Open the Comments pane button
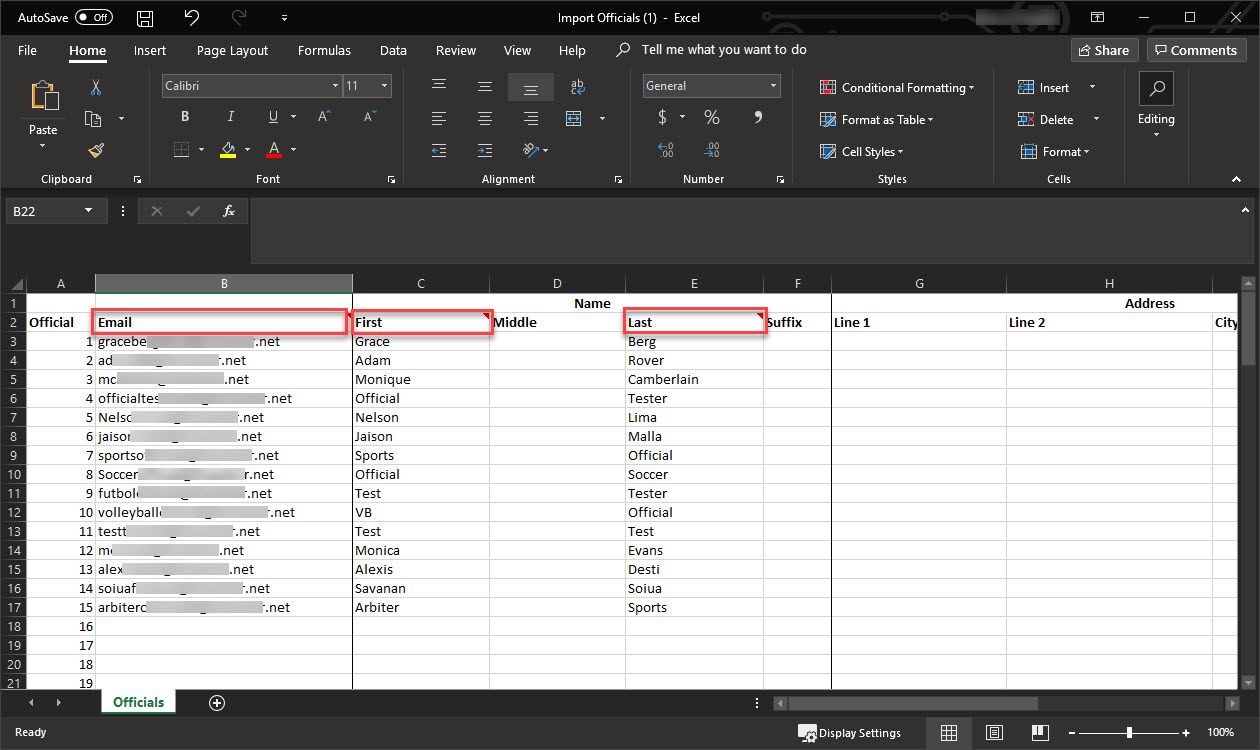1260x750 pixels. tap(1196, 50)
